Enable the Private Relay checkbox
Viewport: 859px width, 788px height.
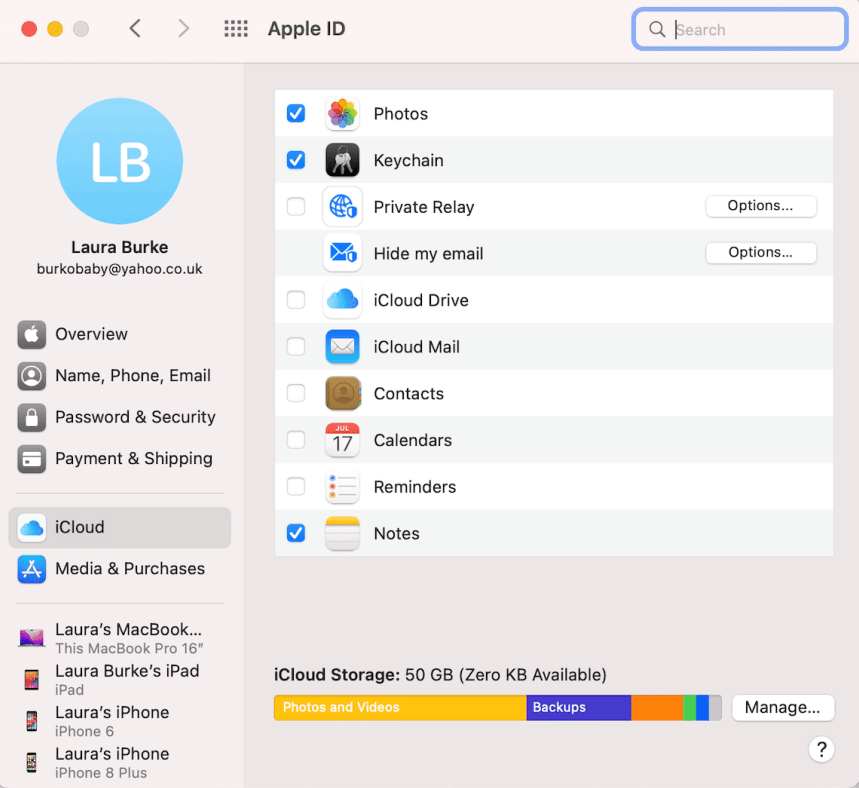coord(296,207)
